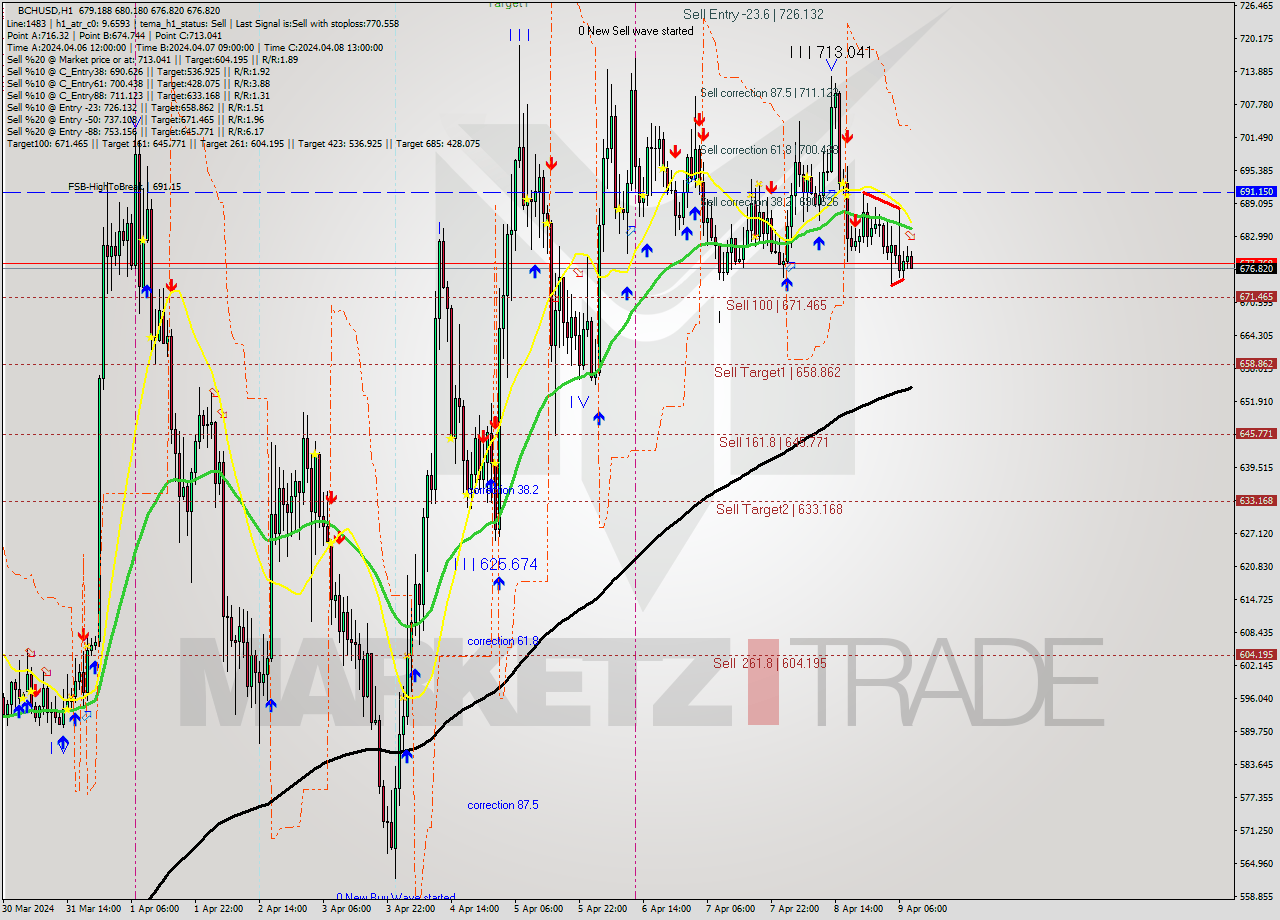
Task: Click the blue 691.150 price axis tag
Action: pyautogui.click(x=1256, y=191)
